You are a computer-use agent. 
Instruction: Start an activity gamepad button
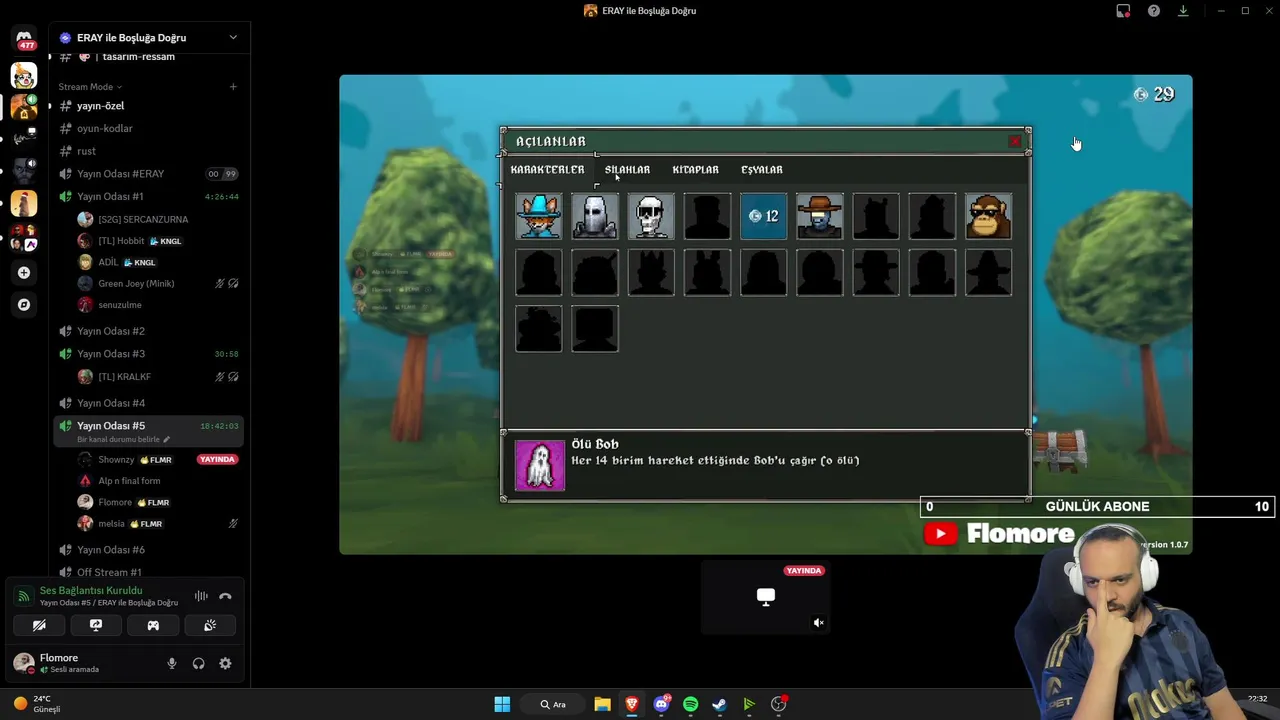click(x=153, y=625)
